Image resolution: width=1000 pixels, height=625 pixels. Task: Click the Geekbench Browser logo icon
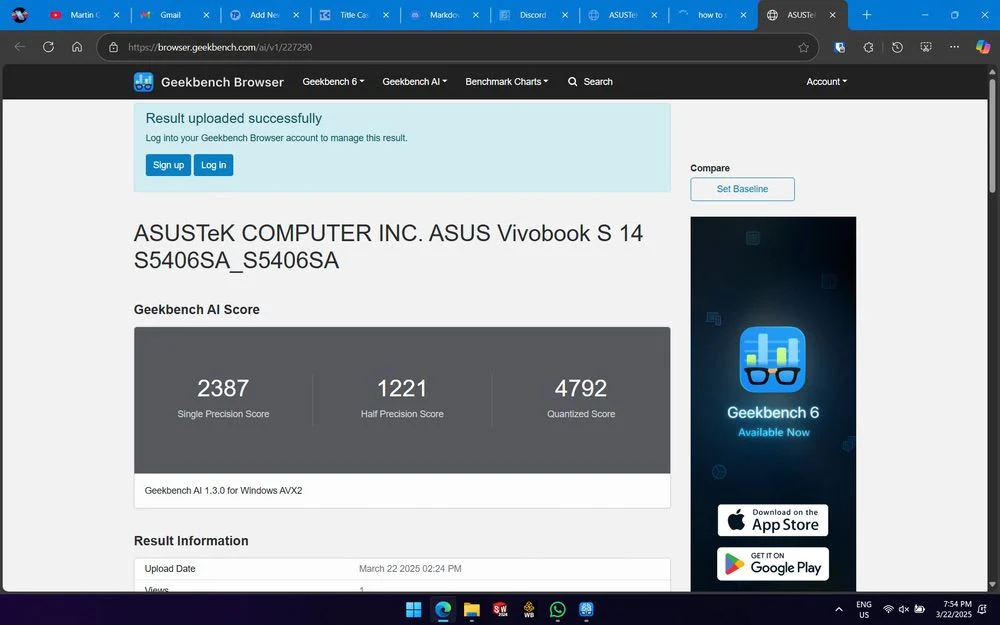click(x=143, y=82)
